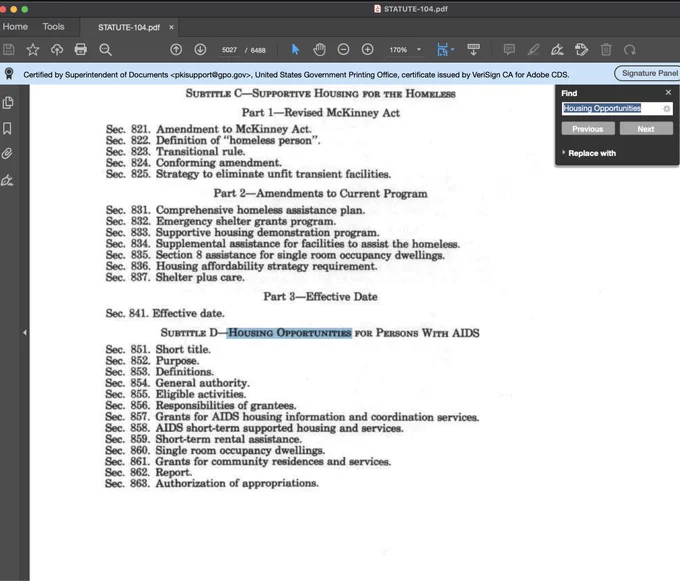Click Sec. 862 Report line
This screenshot has height=581, width=680.
[148, 472]
